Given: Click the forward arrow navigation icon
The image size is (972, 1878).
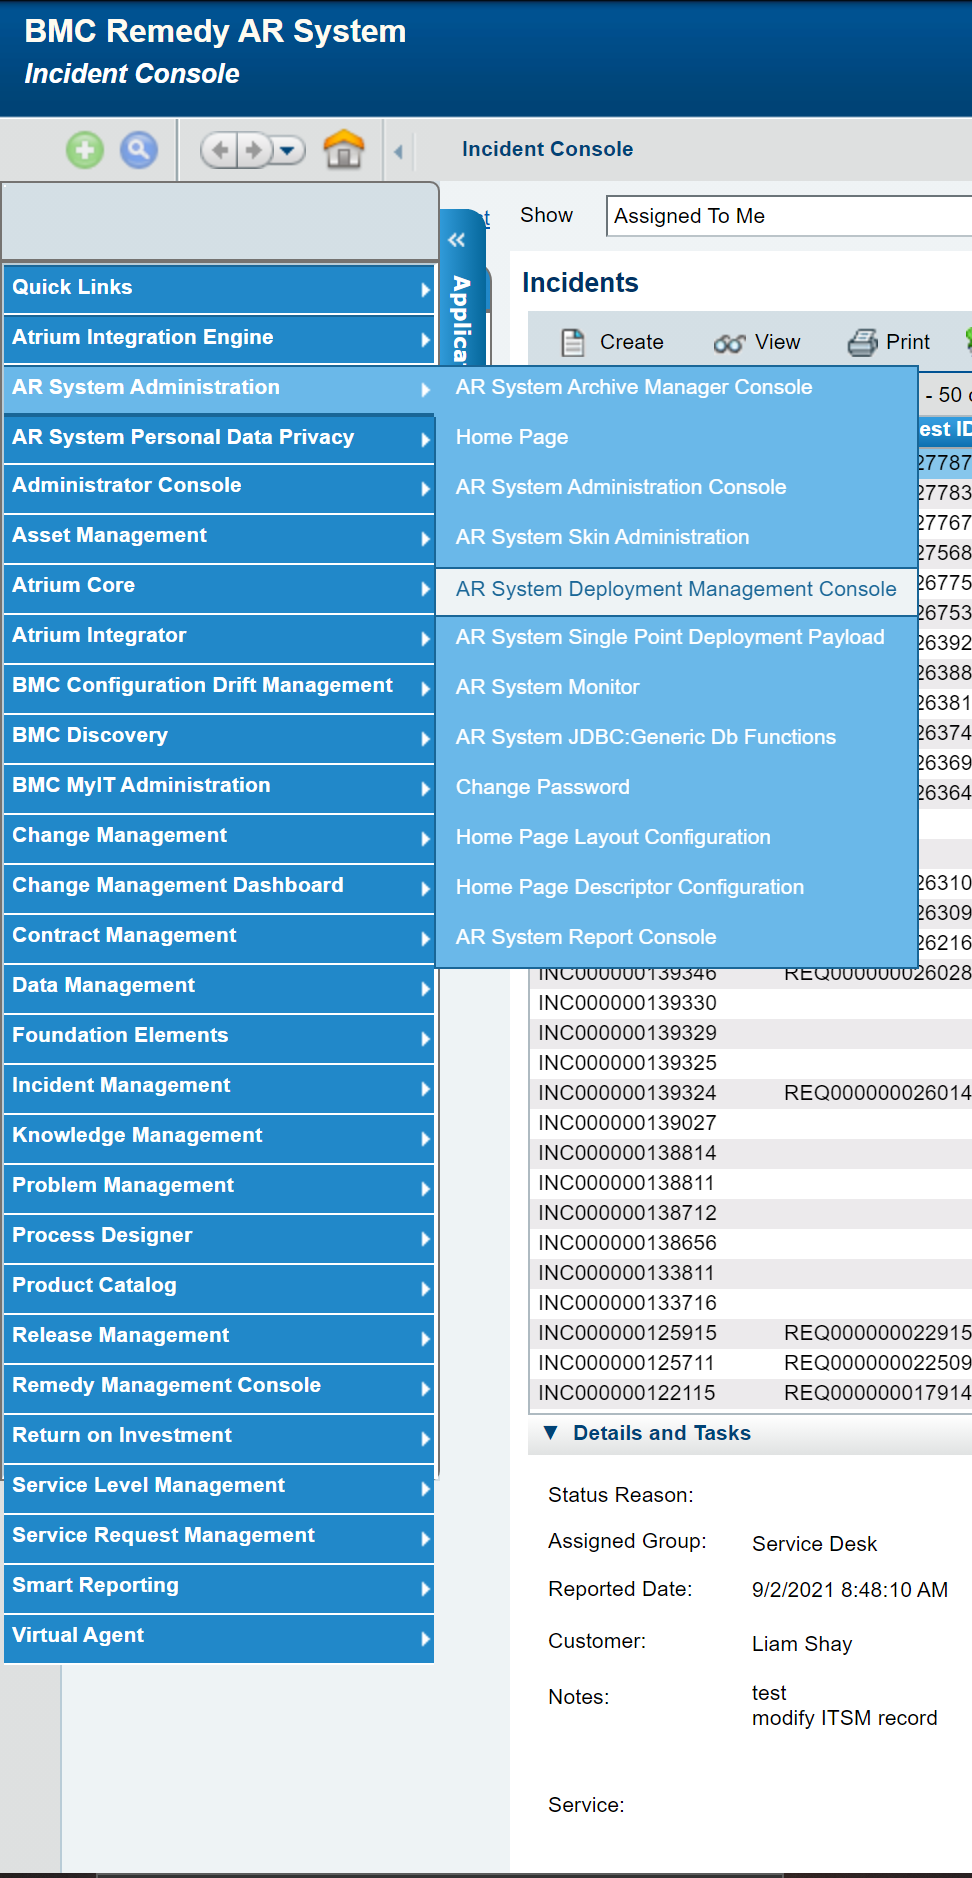Looking at the screenshot, I should tap(254, 151).
